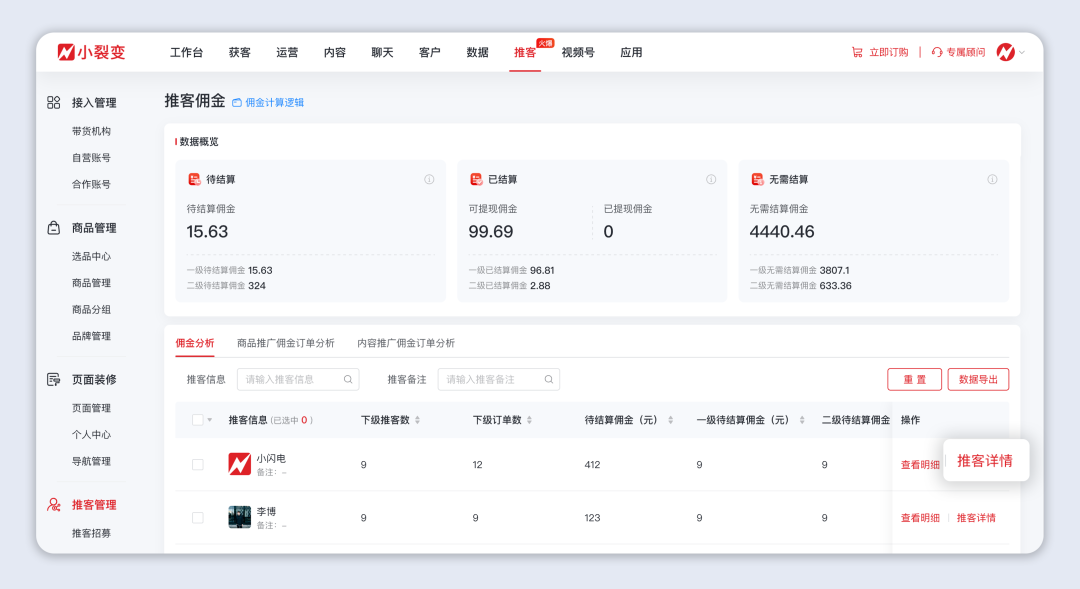The width and height of the screenshot is (1080, 589).
Task: Click the 推客备注 input field
Action: pyautogui.click(x=495, y=380)
